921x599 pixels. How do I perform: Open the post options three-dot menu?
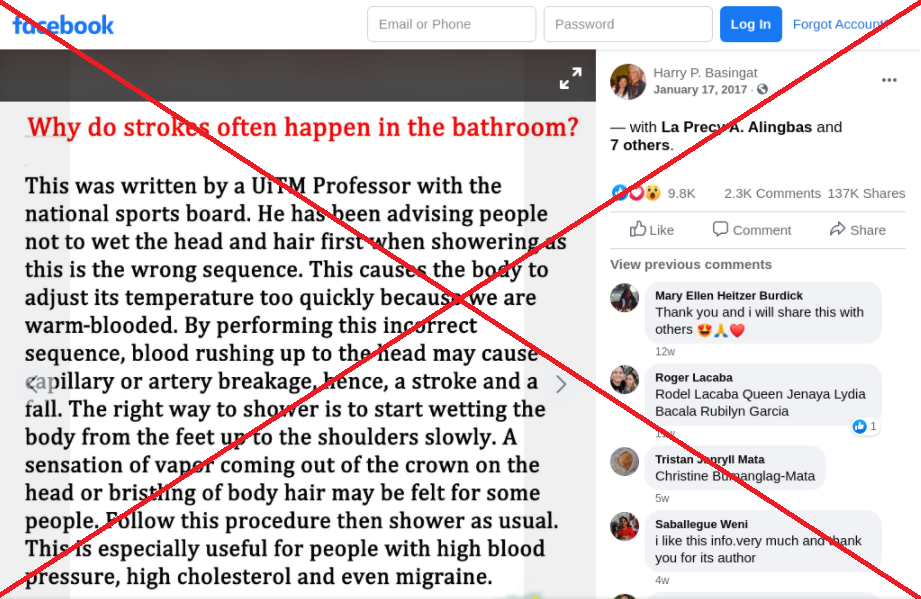pos(889,80)
